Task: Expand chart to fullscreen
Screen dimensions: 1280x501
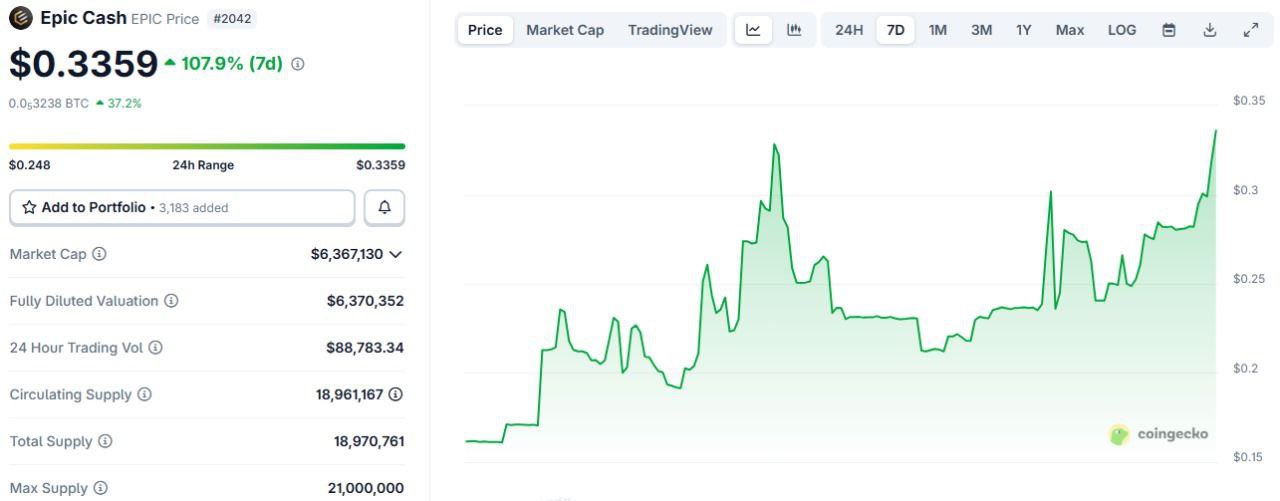Action: click(1250, 30)
